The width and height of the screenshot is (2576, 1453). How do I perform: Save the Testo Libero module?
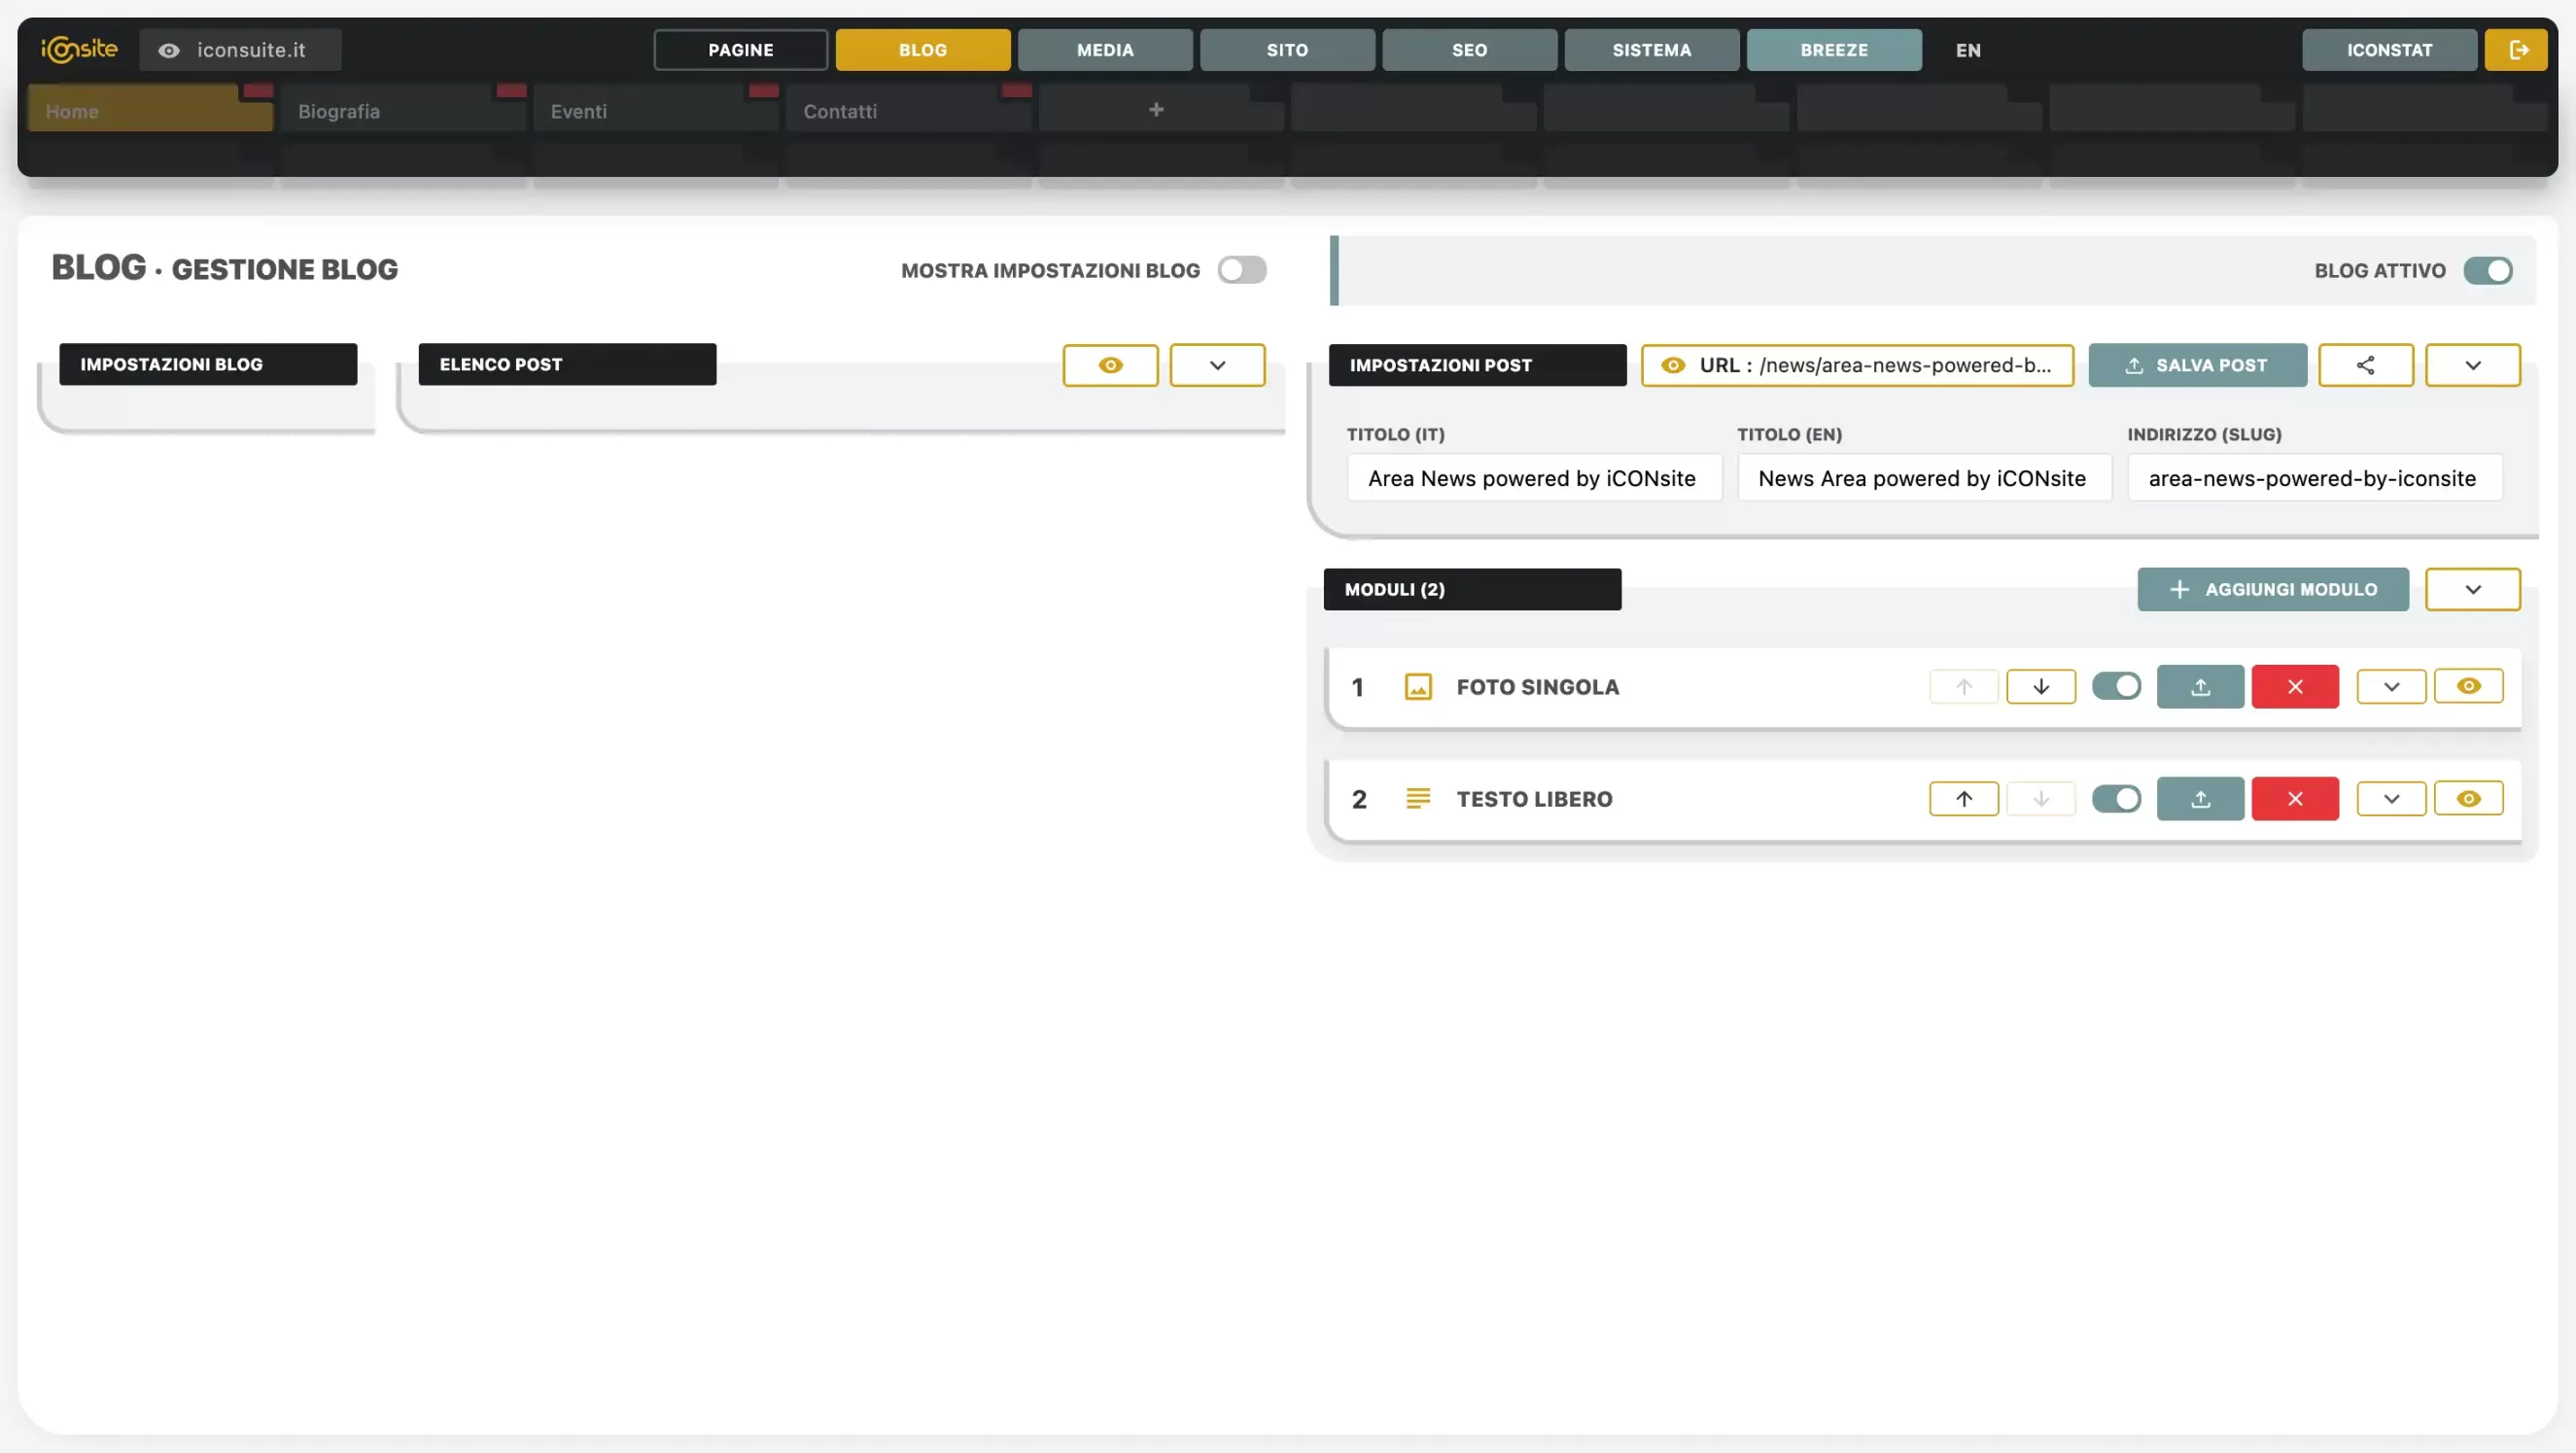pyautogui.click(x=2200, y=799)
